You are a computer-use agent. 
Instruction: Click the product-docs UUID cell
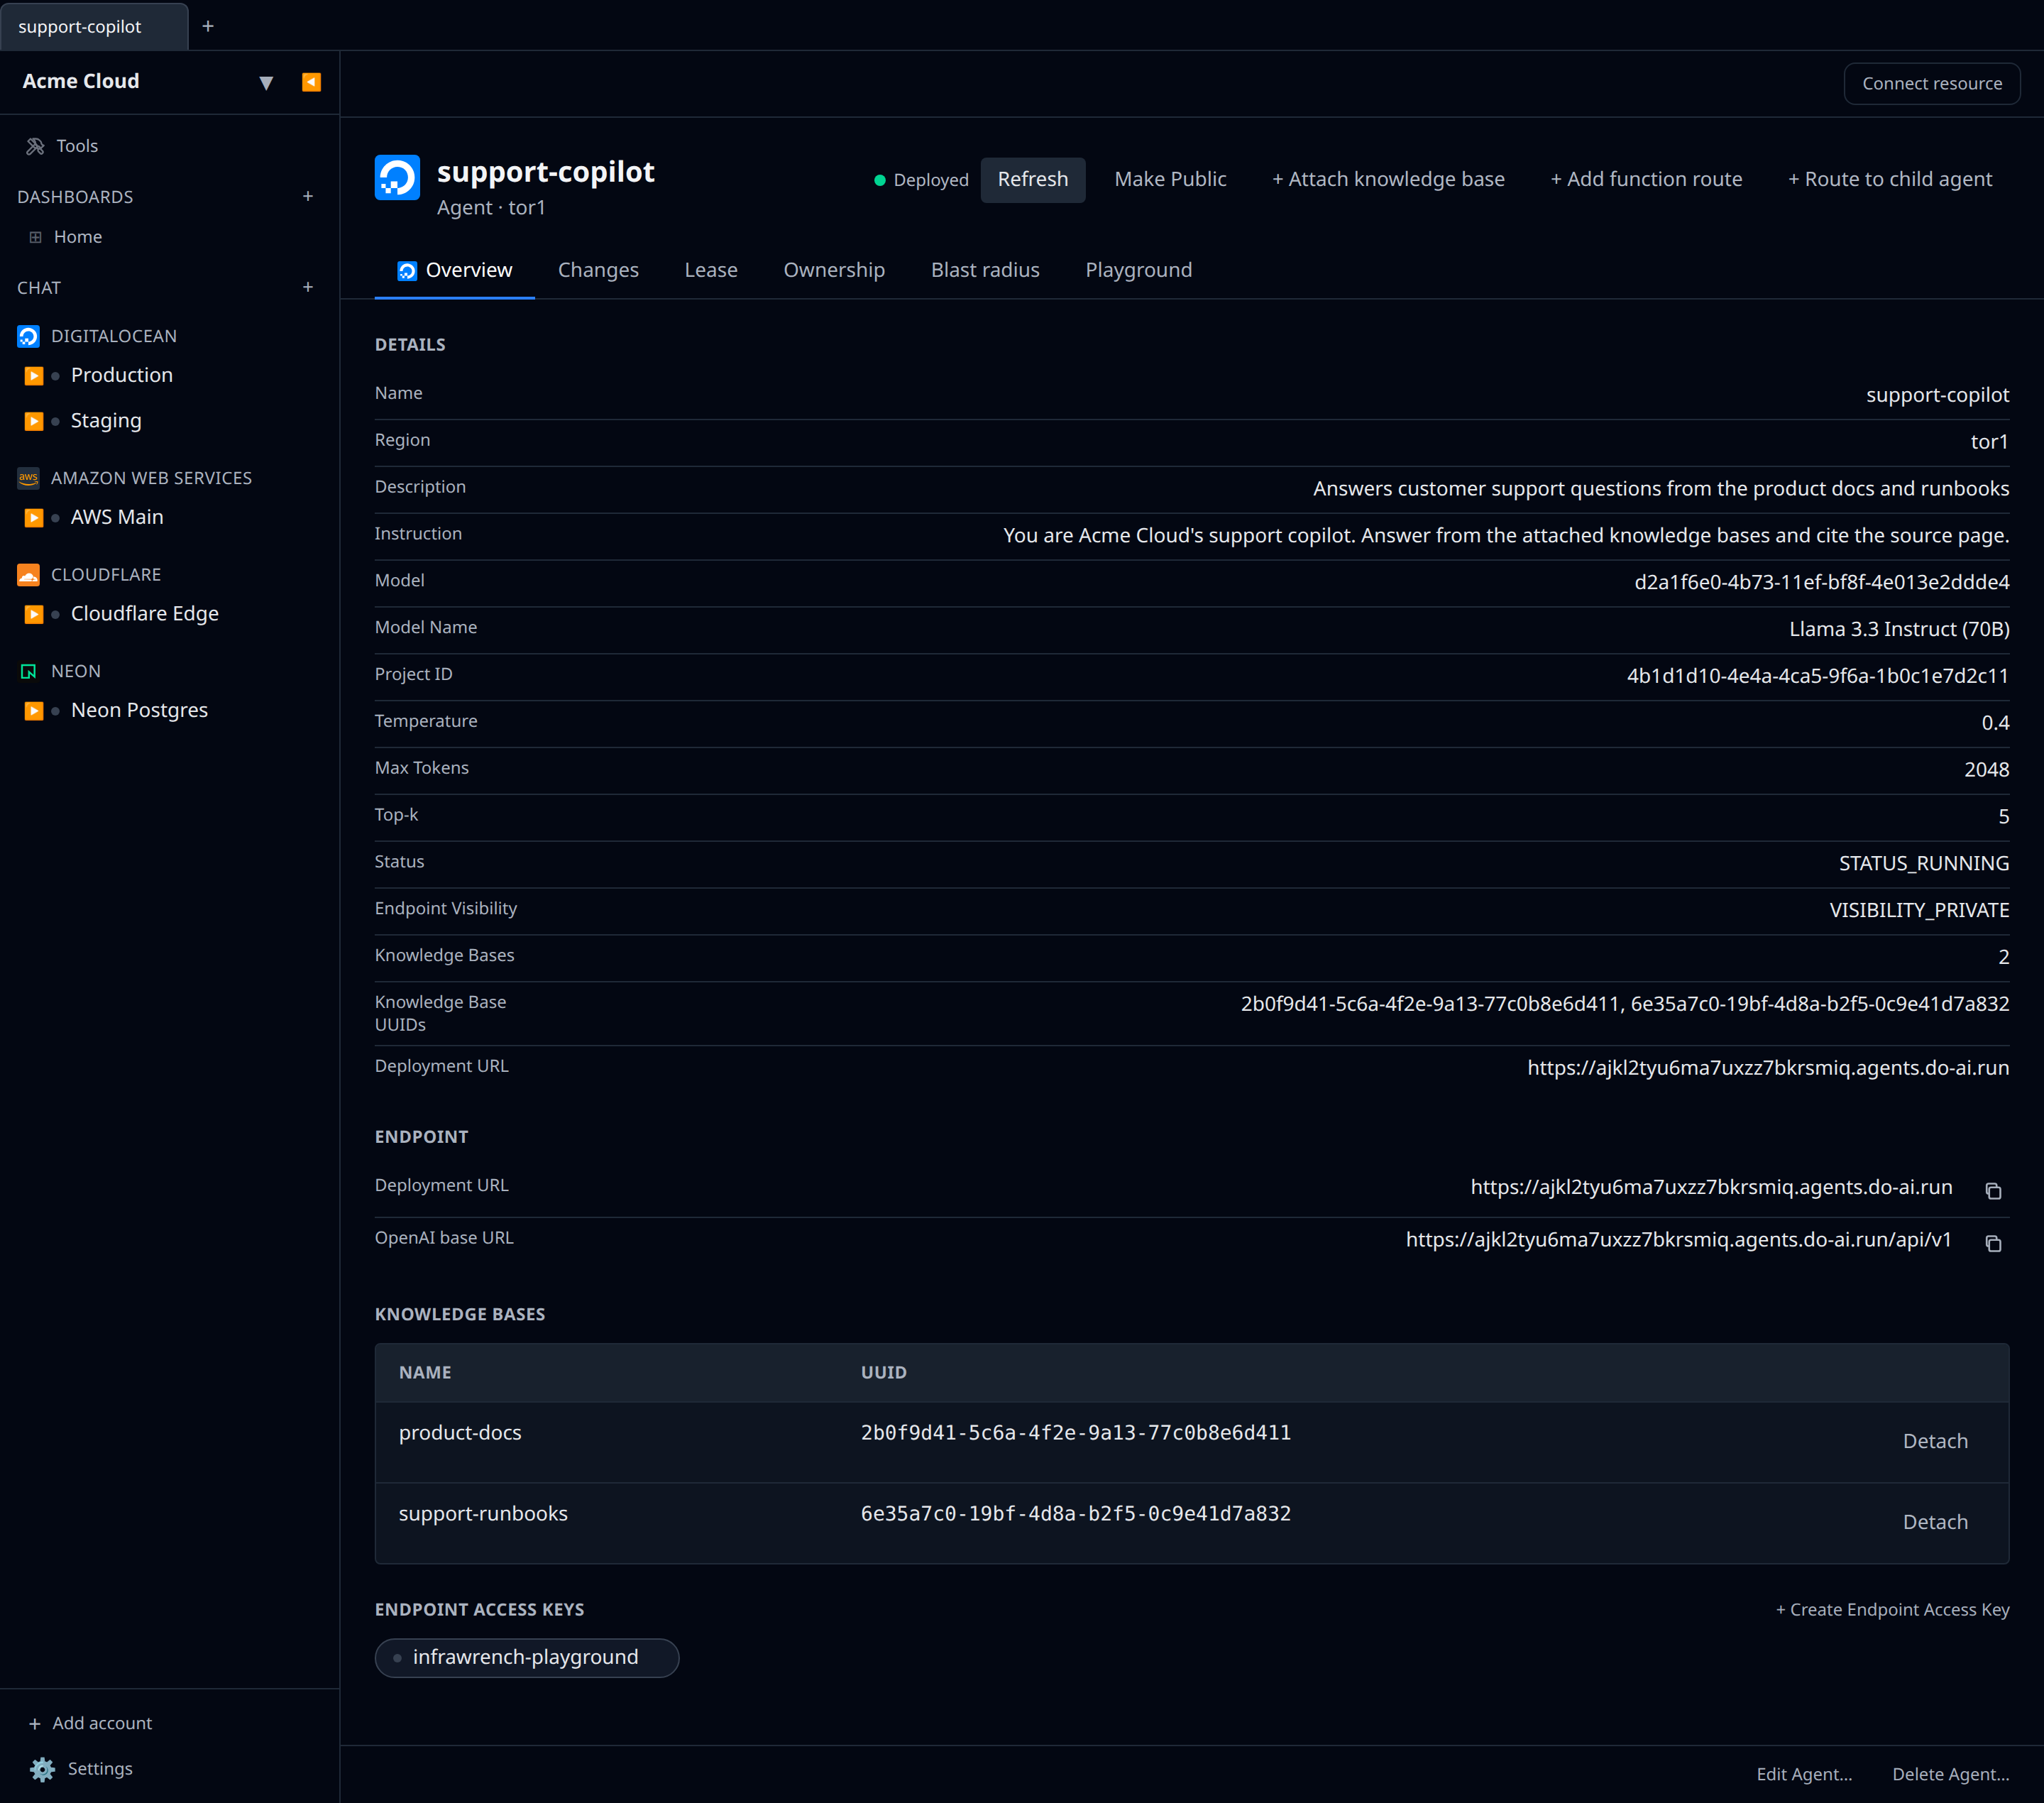[x=1075, y=1433]
